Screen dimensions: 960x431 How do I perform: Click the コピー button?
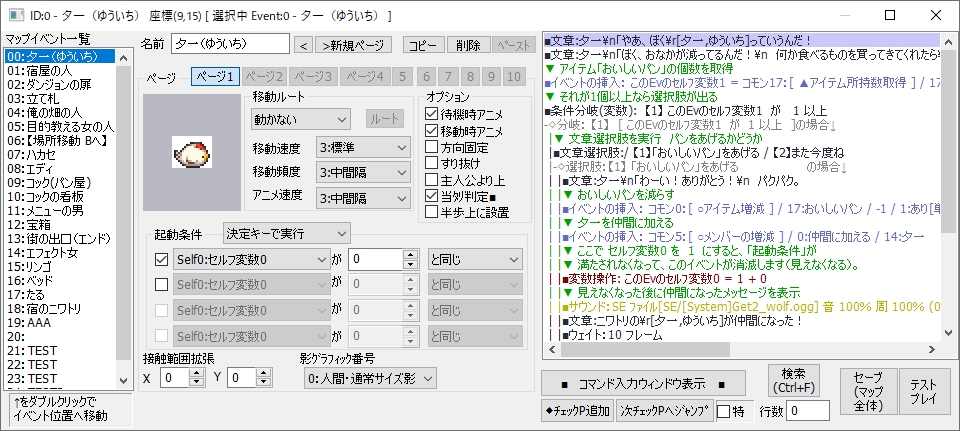(423, 45)
